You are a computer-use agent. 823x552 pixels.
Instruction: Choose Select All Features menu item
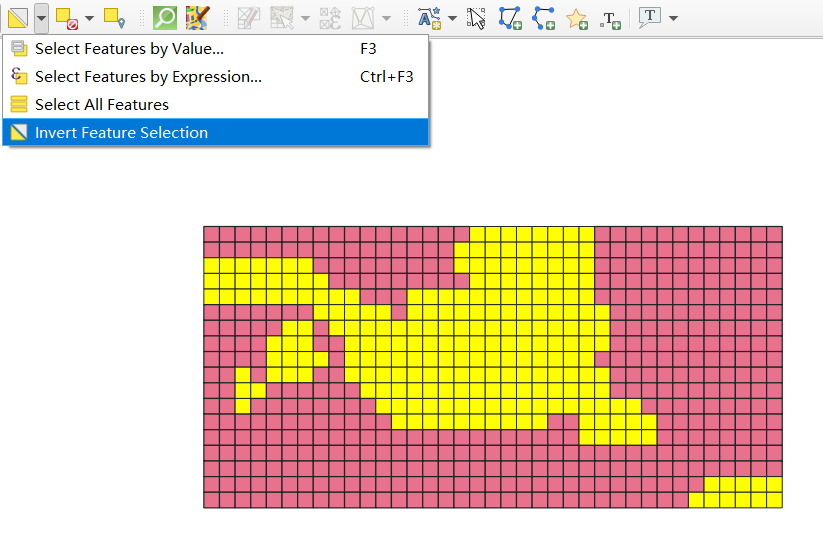coord(215,104)
